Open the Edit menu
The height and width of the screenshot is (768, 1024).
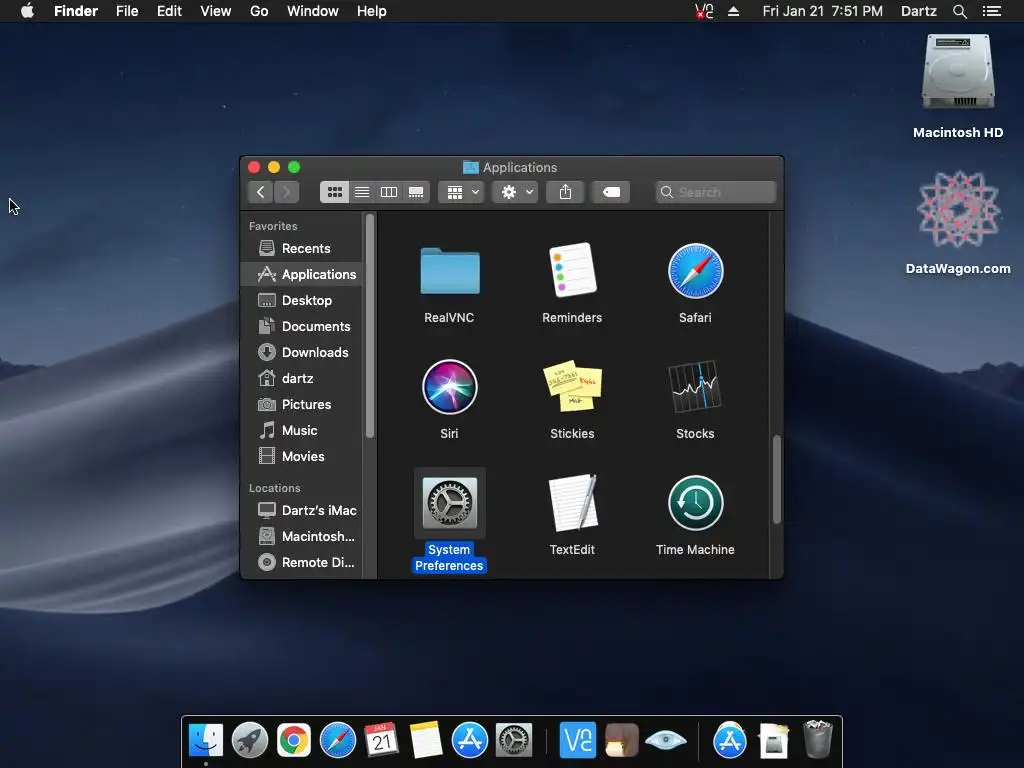169,11
